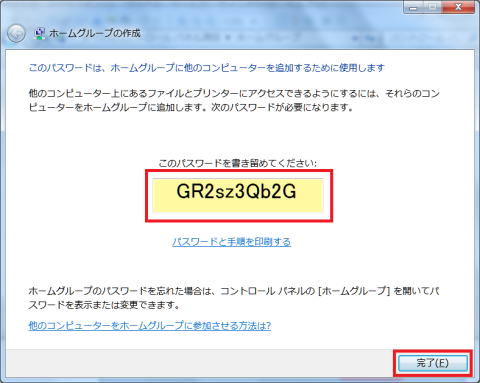Click the back arrow button in the title bar
Viewport: 480px width, 383px height.
[16, 34]
